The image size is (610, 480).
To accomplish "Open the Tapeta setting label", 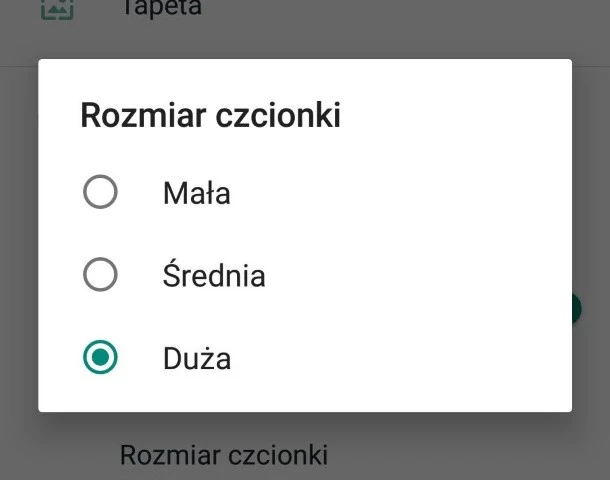I will [x=161, y=9].
